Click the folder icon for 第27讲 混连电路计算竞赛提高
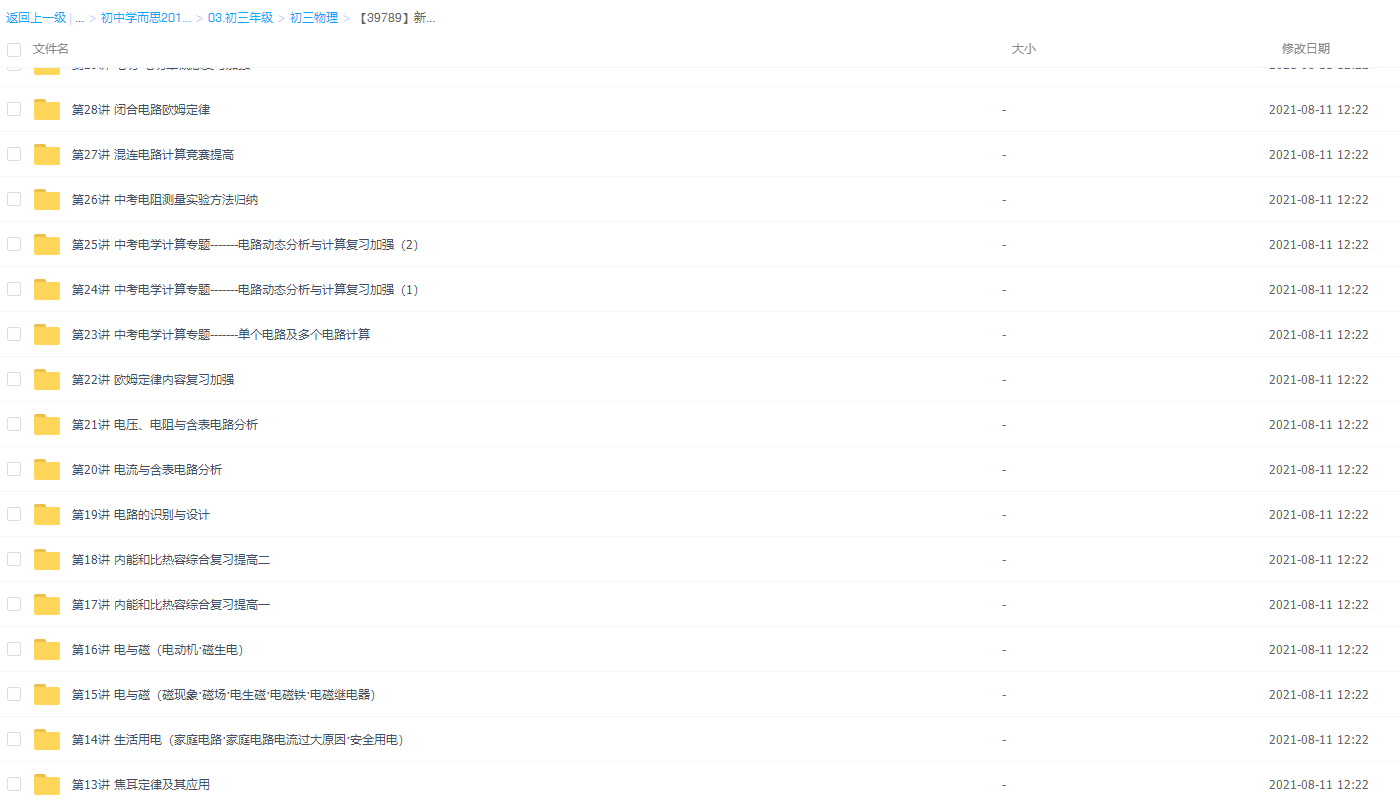This screenshot has height=802, width=1400. 47,155
